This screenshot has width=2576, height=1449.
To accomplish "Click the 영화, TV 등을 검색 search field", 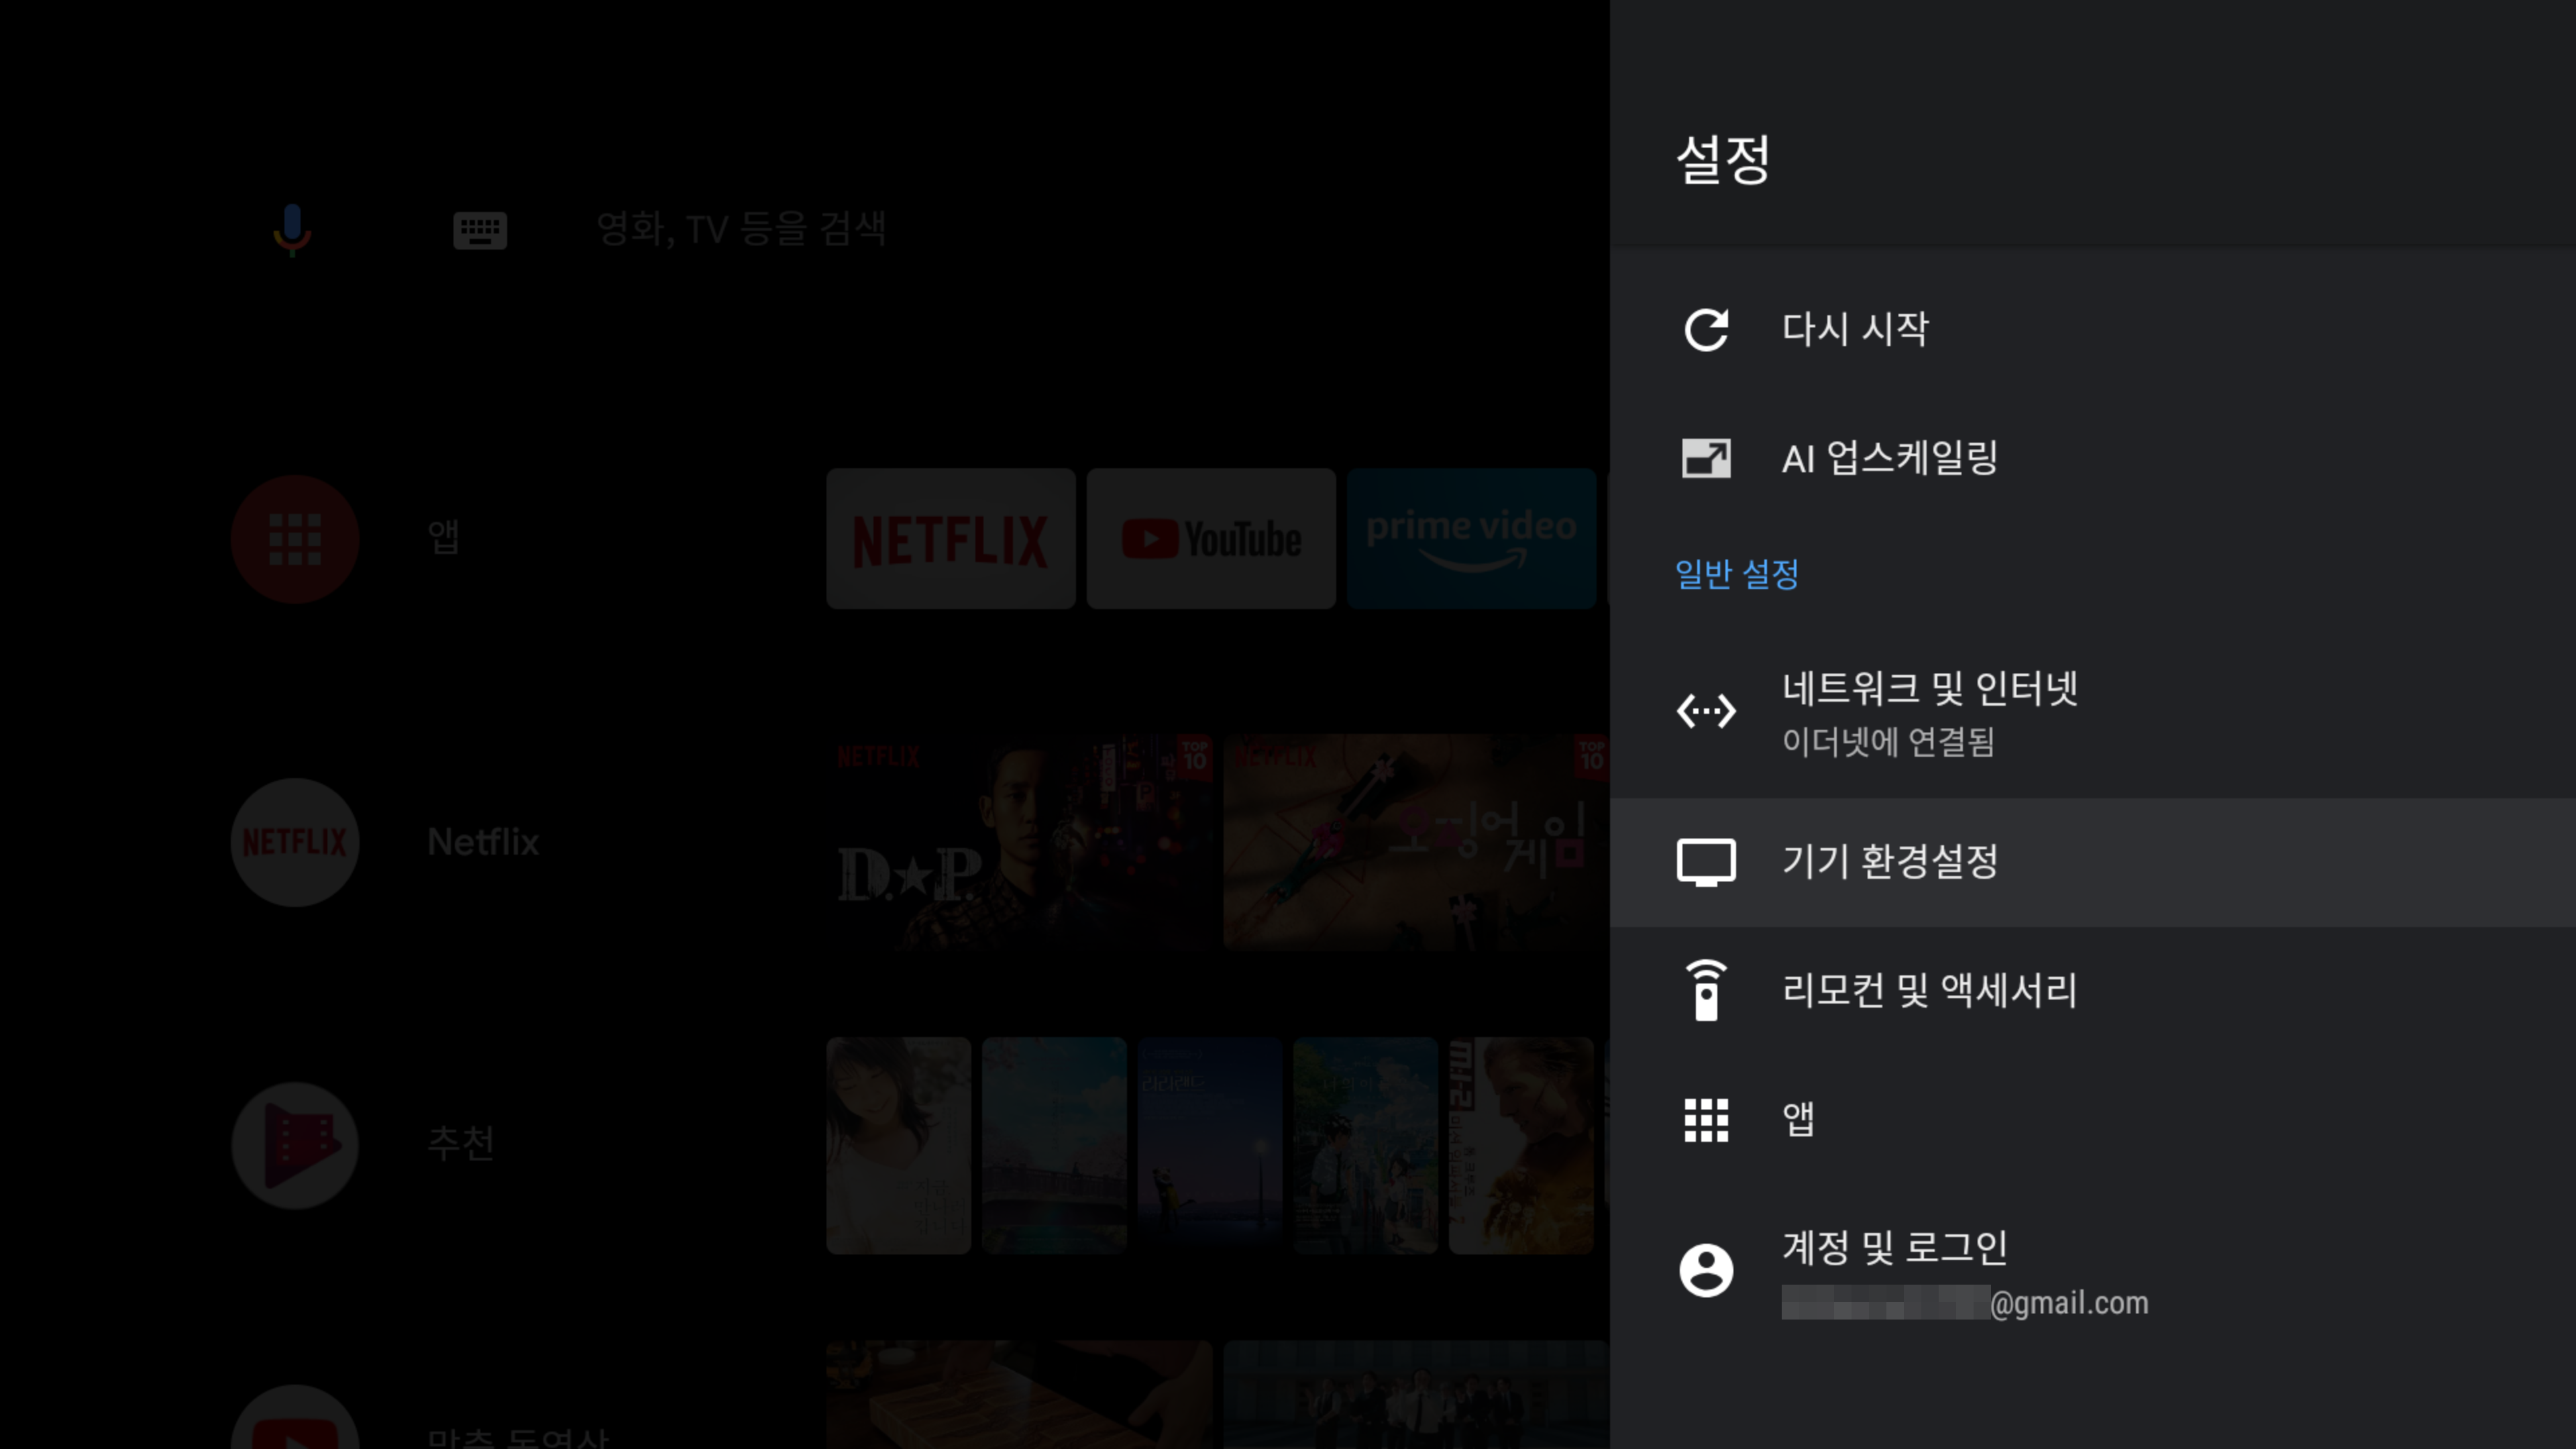I will pyautogui.click(x=741, y=229).
